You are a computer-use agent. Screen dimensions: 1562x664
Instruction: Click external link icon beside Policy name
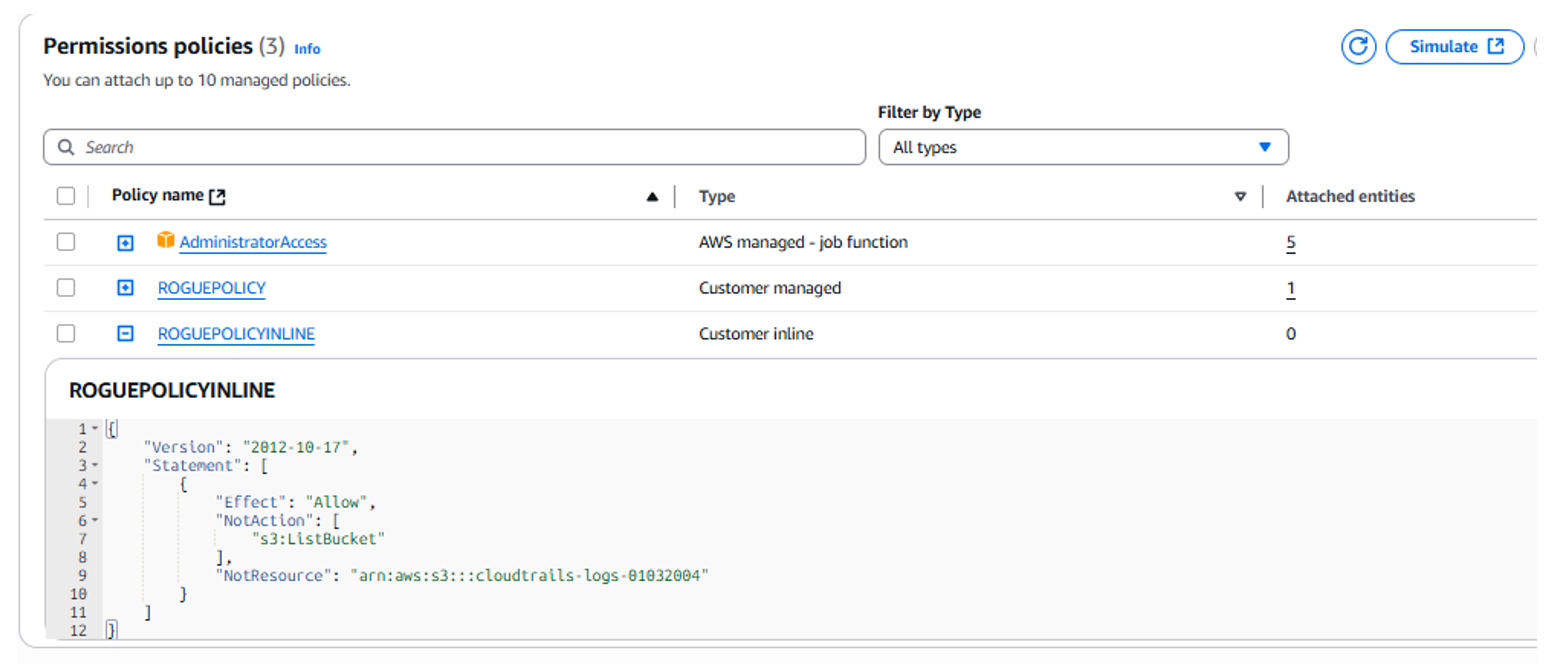click(x=217, y=197)
